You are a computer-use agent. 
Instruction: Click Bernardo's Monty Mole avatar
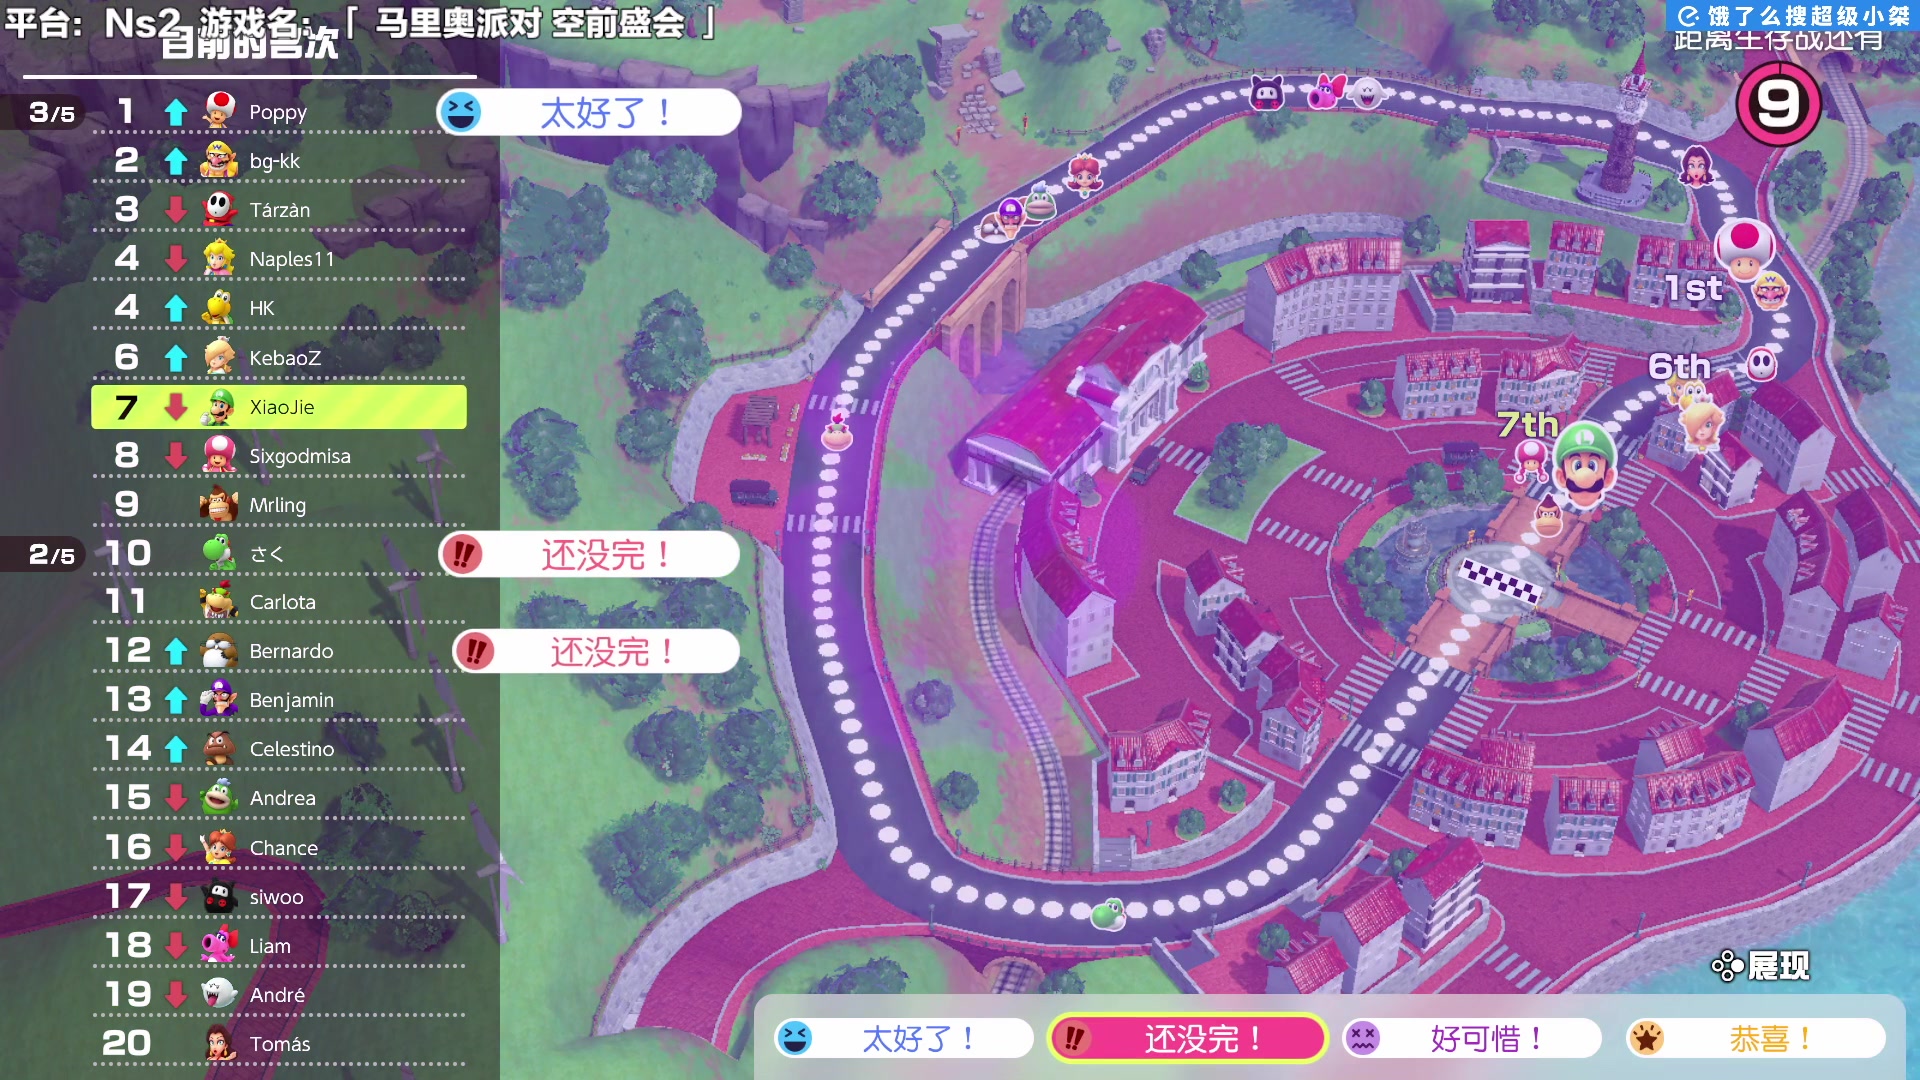(x=219, y=650)
